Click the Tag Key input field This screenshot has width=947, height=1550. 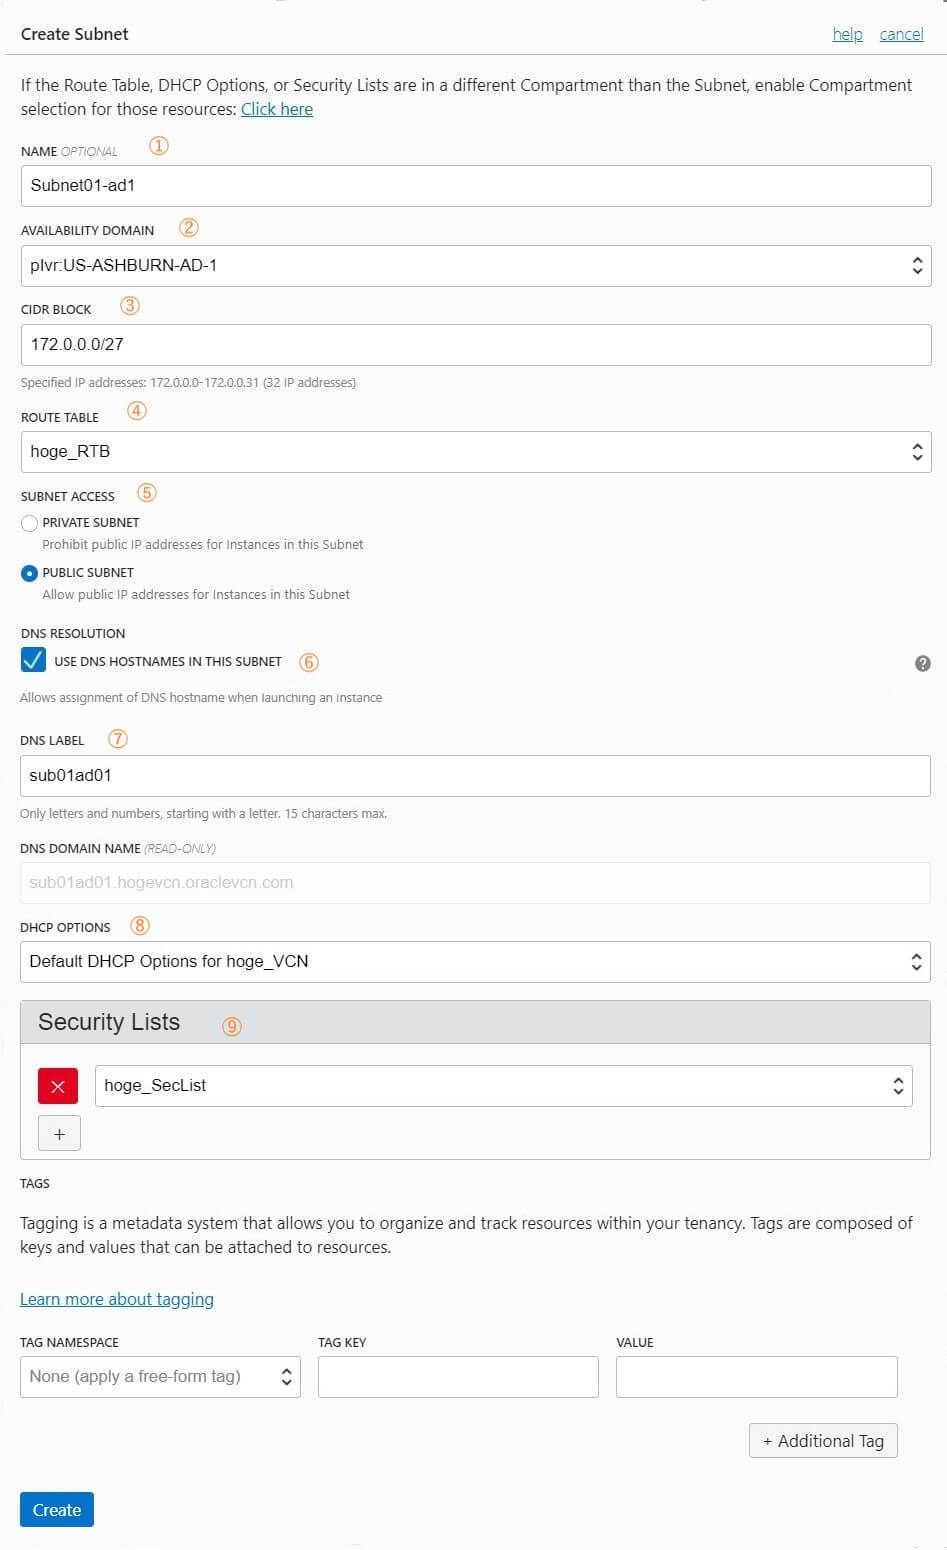coord(458,1377)
